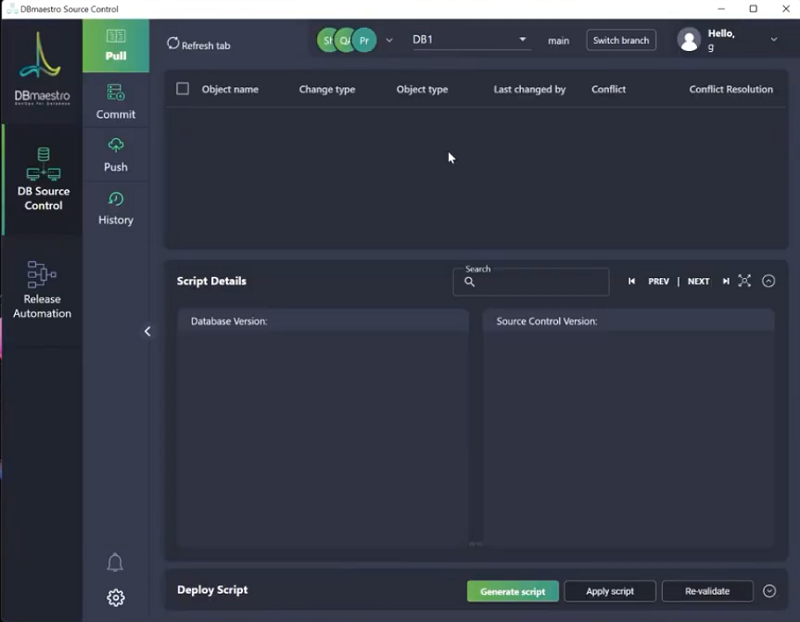This screenshot has height=622, width=800.
Task: Switch to the Pull tab
Action: point(116,46)
